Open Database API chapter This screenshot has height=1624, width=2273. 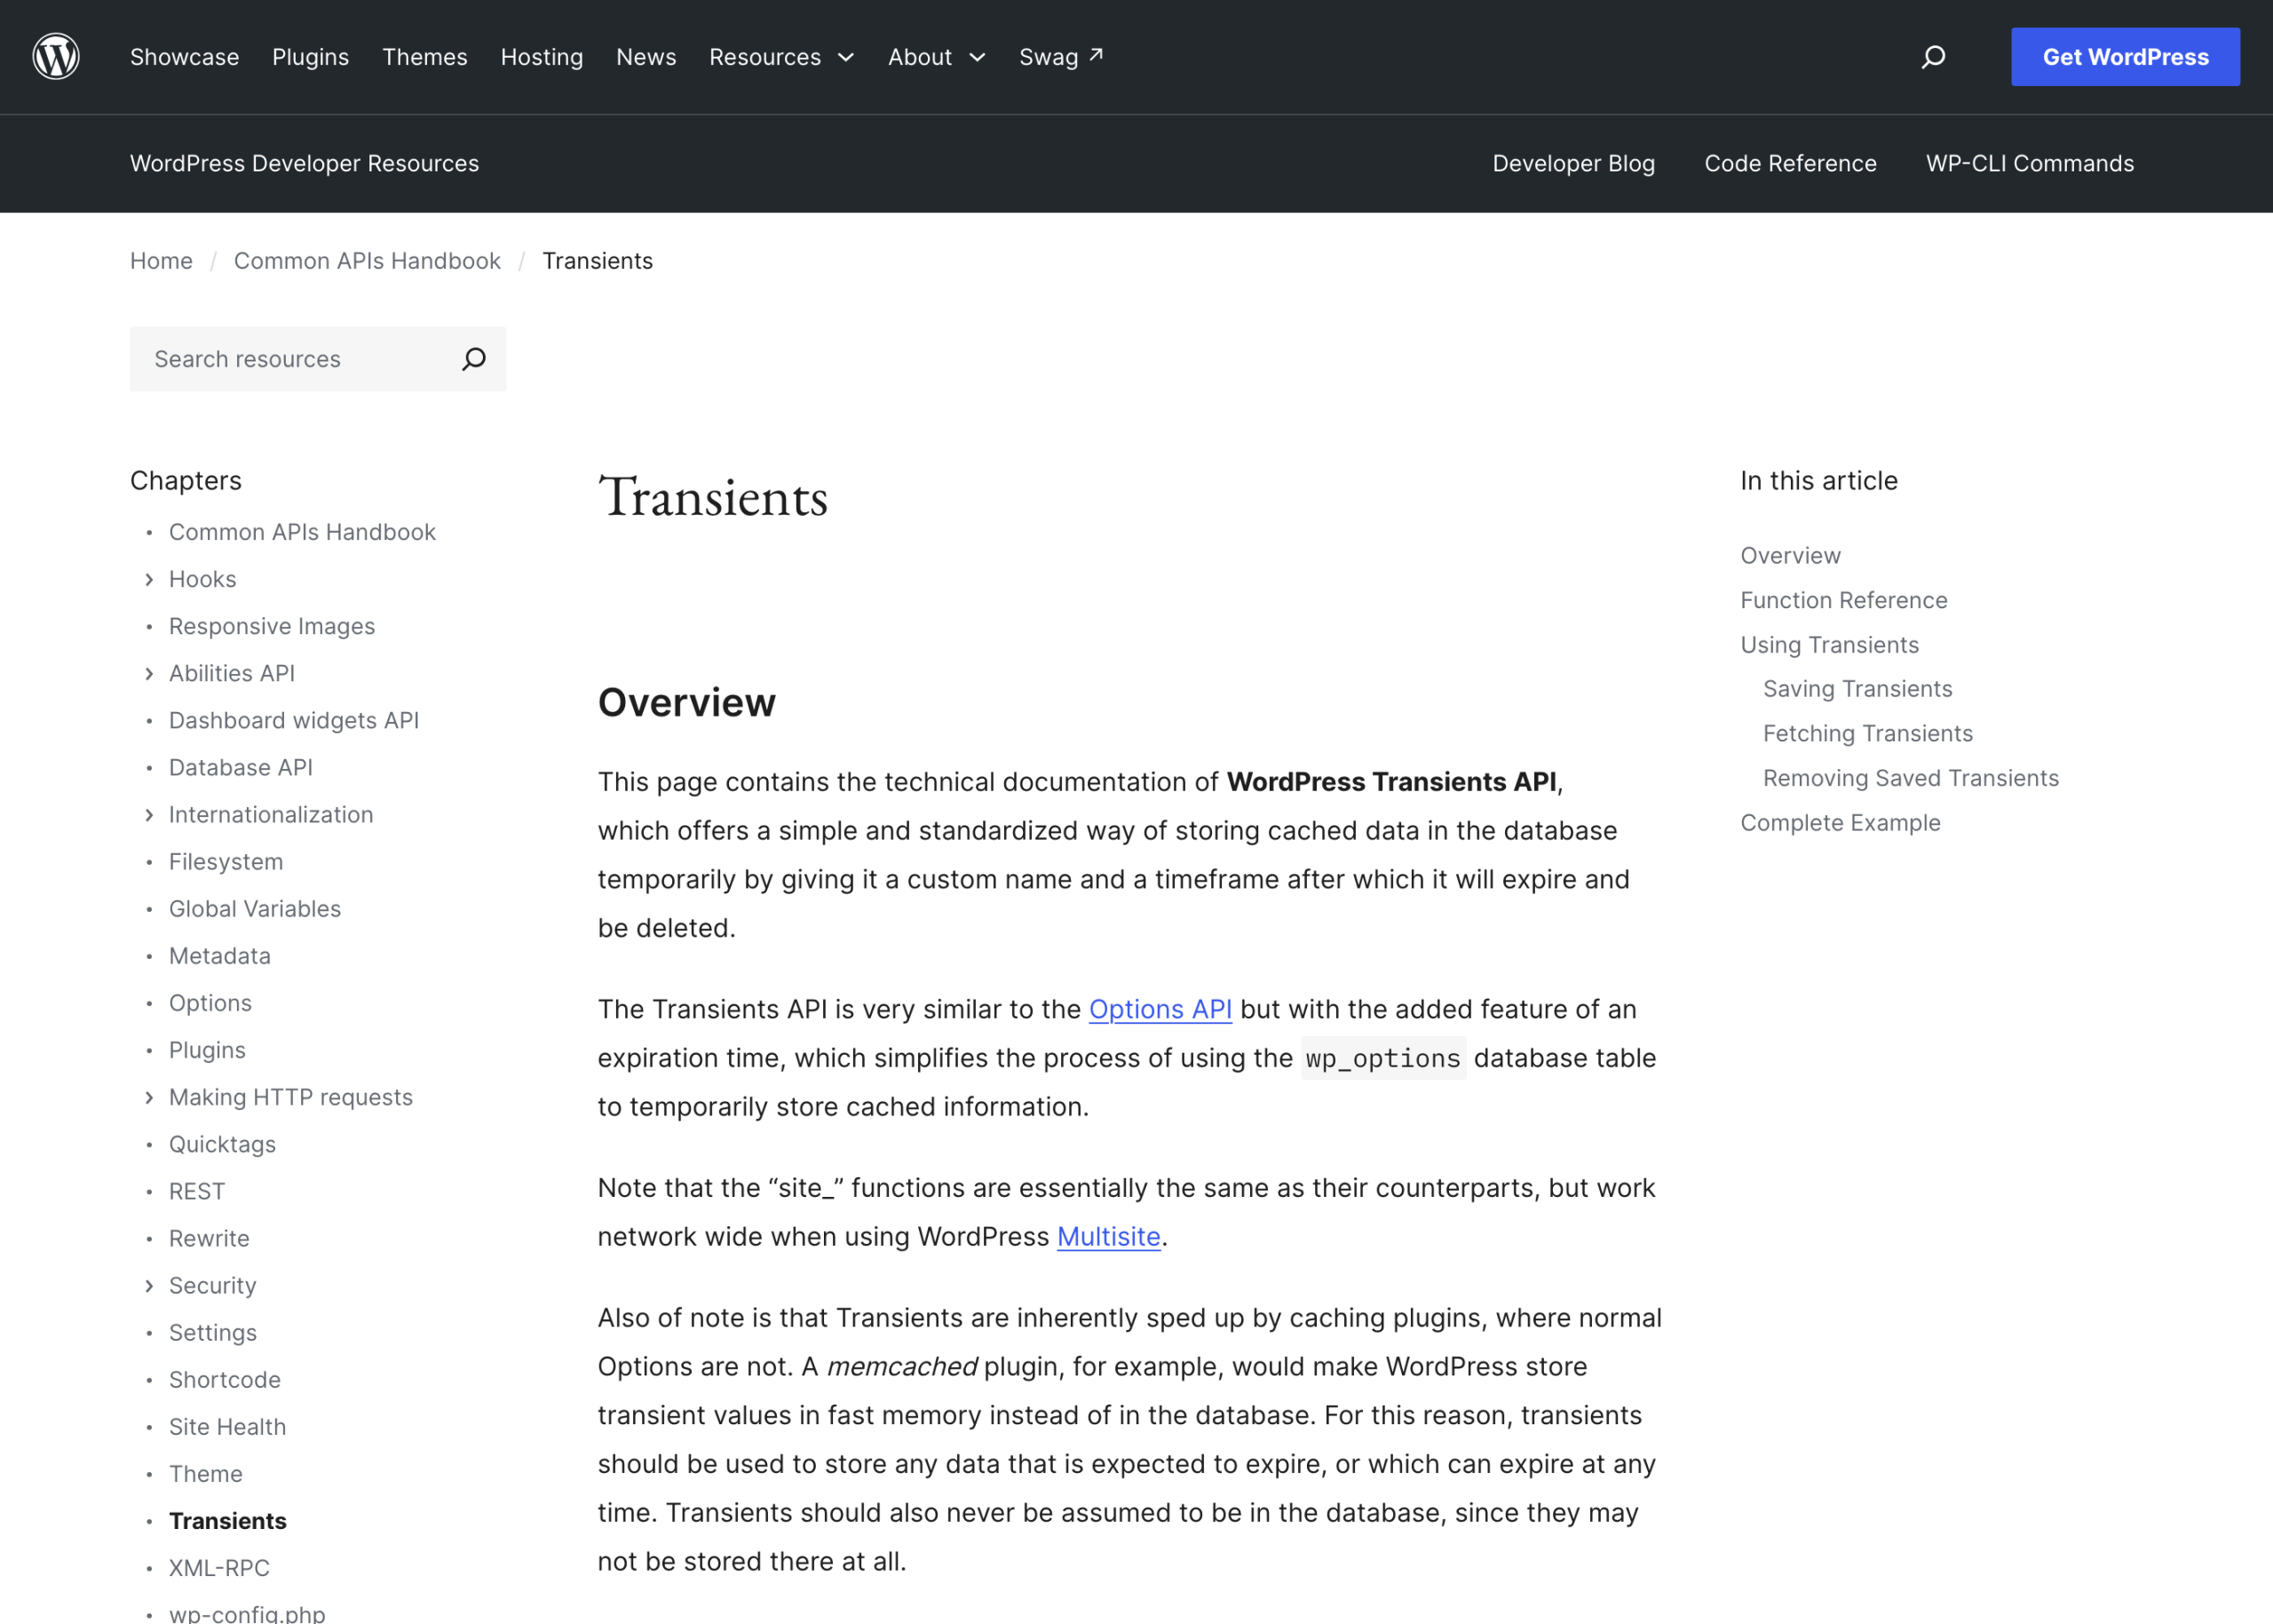tap(241, 768)
